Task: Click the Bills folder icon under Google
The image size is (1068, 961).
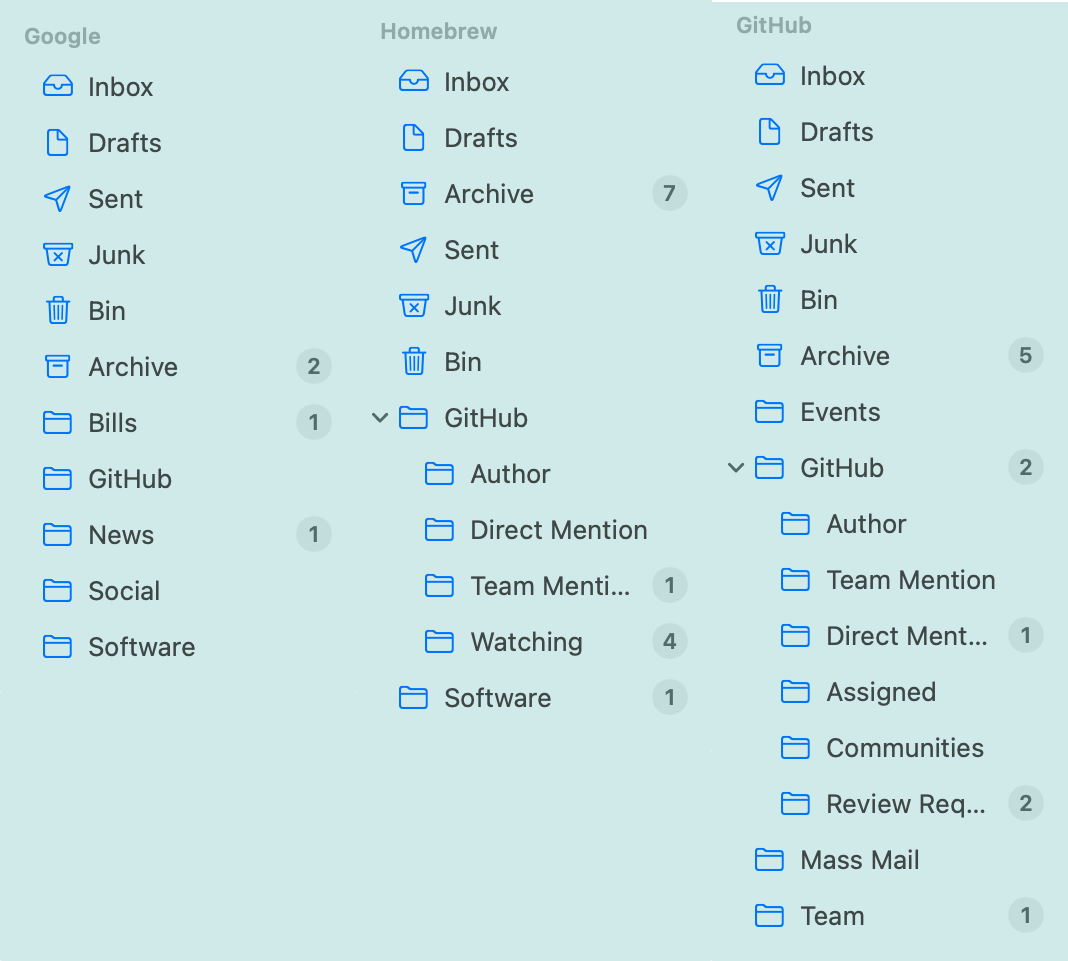Action: coord(57,422)
